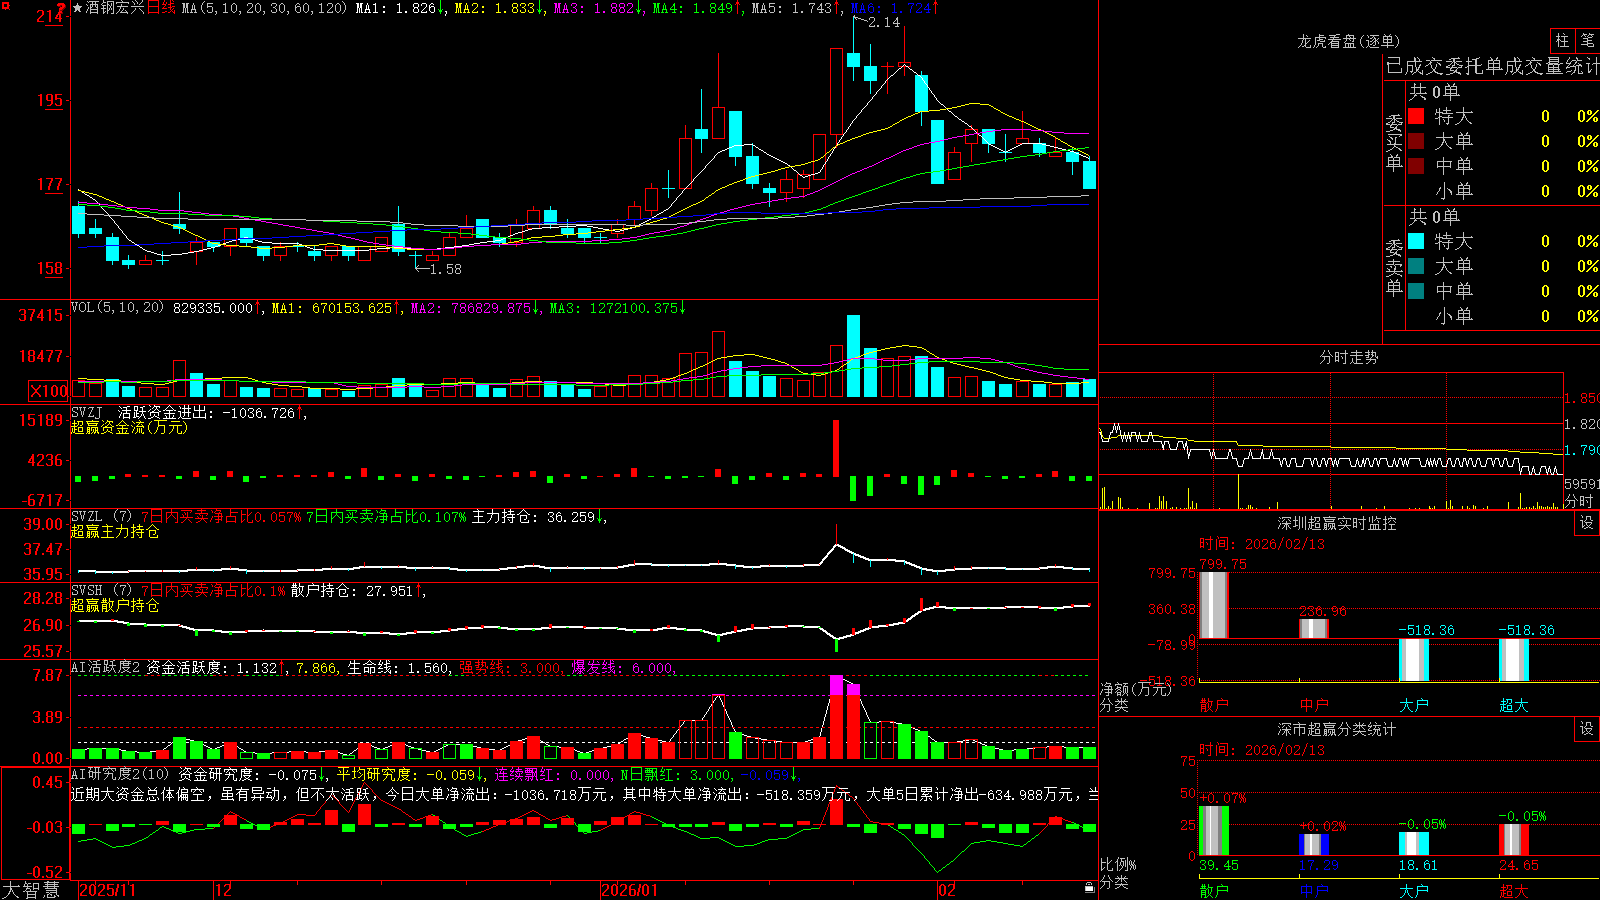This screenshot has height=900, width=1600.
Task: Click the MA1: 1.826 value
Action: pos(401,8)
